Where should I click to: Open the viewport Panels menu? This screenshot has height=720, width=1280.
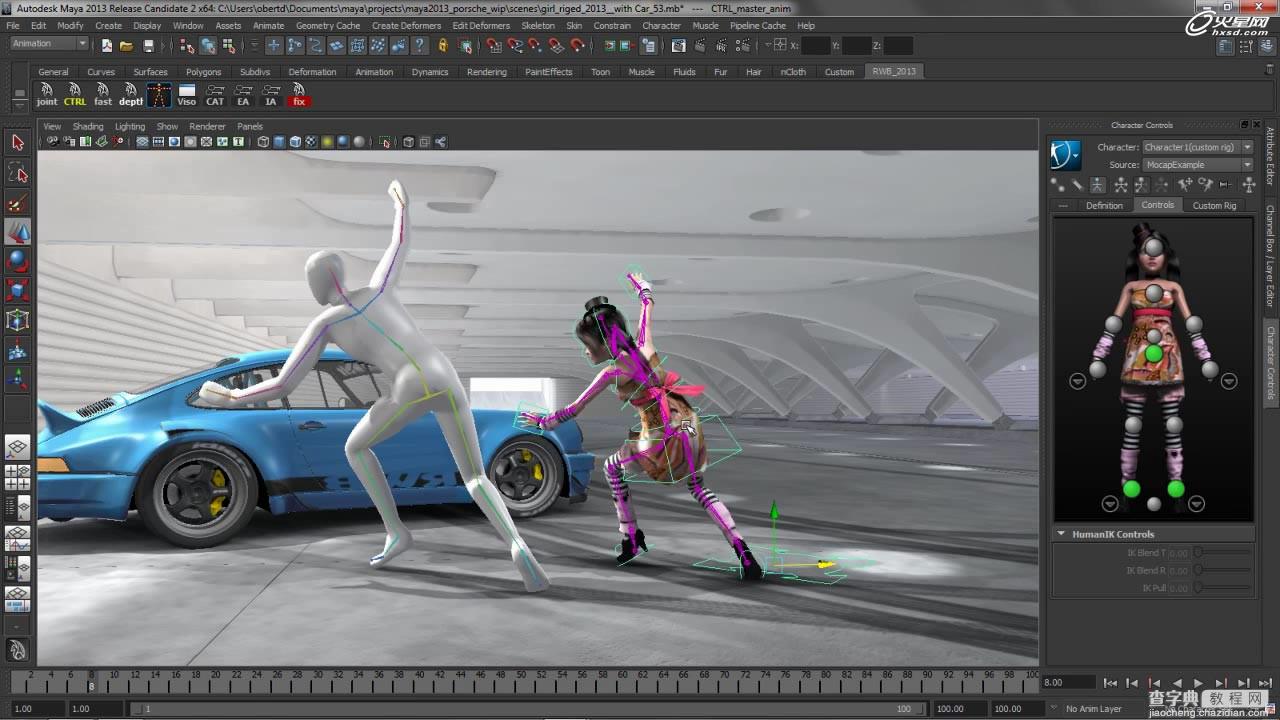coord(250,127)
